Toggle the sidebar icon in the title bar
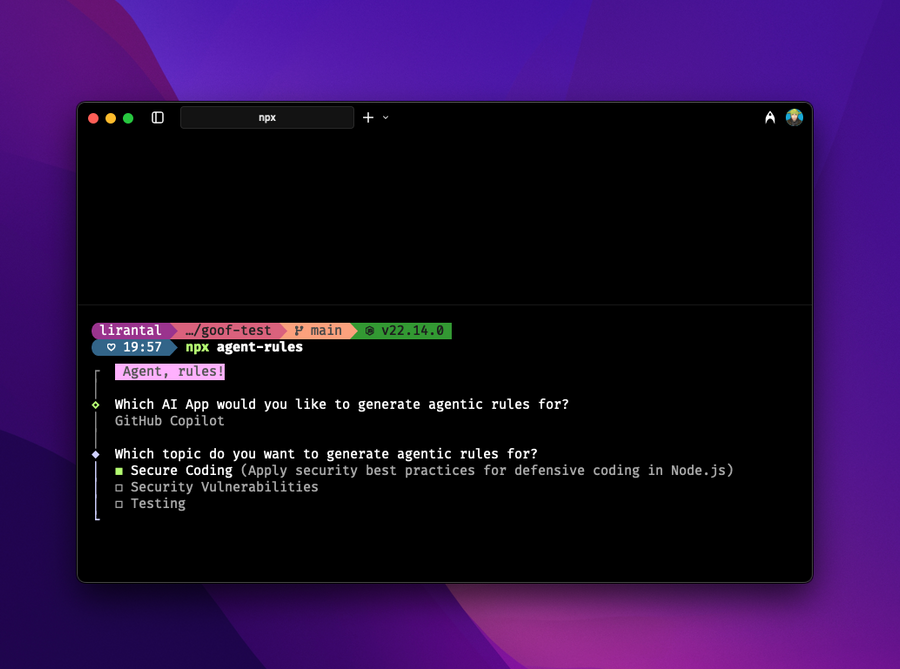 pos(157,117)
